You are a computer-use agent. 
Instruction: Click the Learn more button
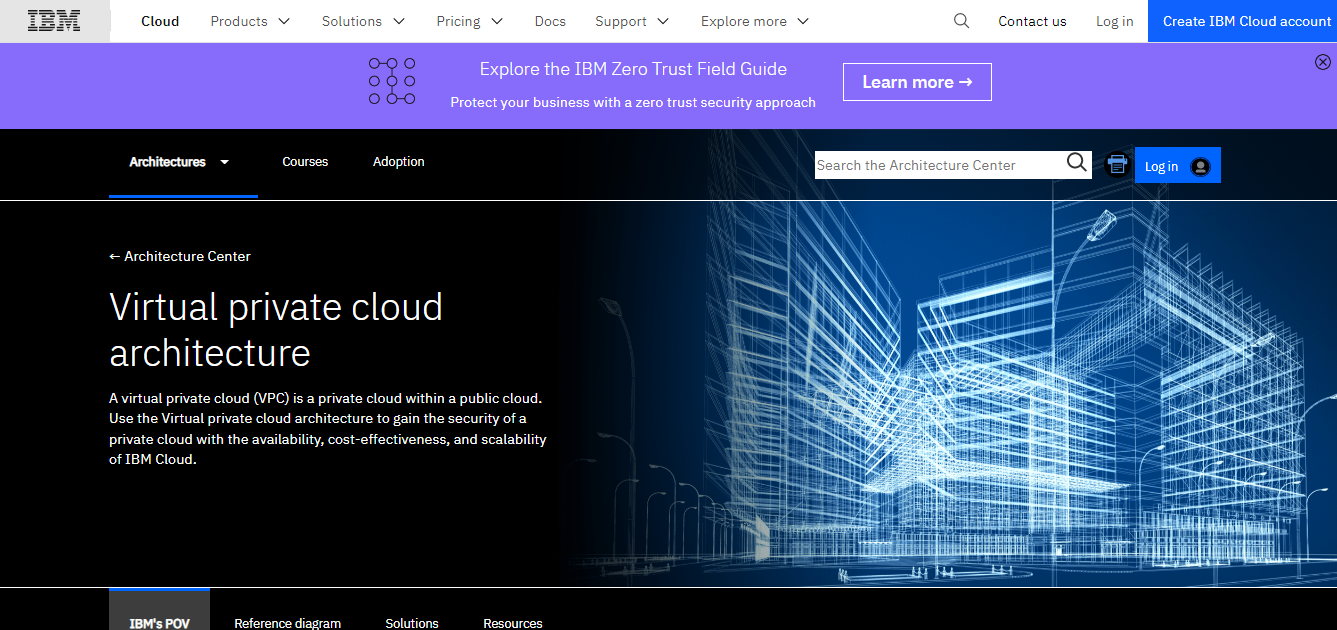point(917,82)
